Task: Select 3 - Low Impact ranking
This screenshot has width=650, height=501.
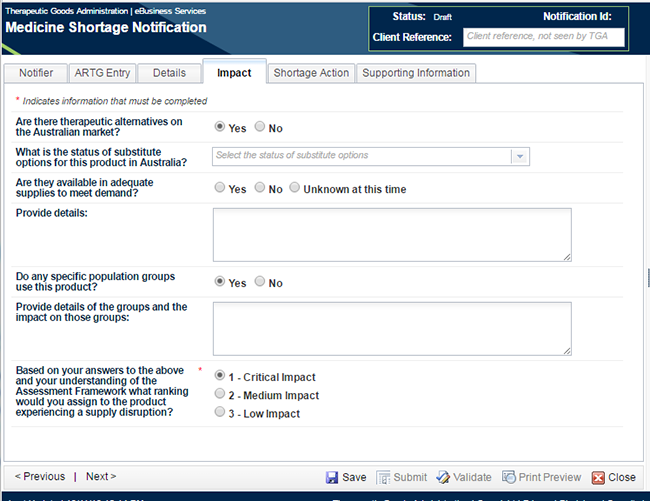Action: [220, 413]
